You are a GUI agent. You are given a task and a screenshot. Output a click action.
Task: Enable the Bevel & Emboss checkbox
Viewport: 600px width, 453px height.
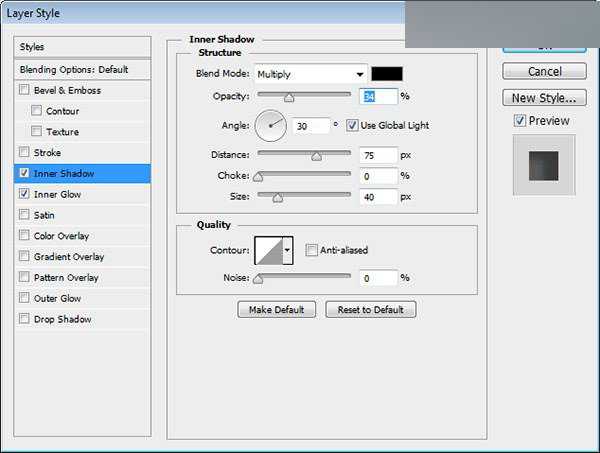click(24, 90)
